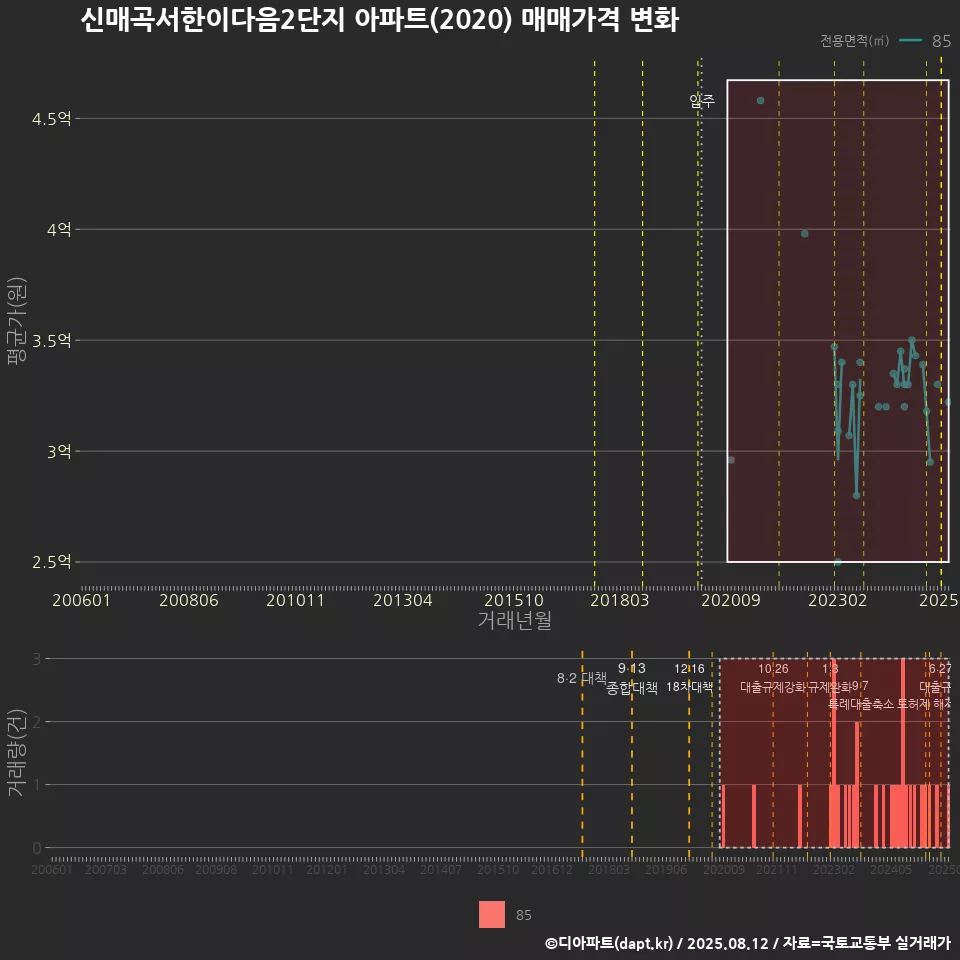Viewport: 960px width, 960px height.
Task: Click 201510 on the price chart x-axis
Action: click(514, 601)
